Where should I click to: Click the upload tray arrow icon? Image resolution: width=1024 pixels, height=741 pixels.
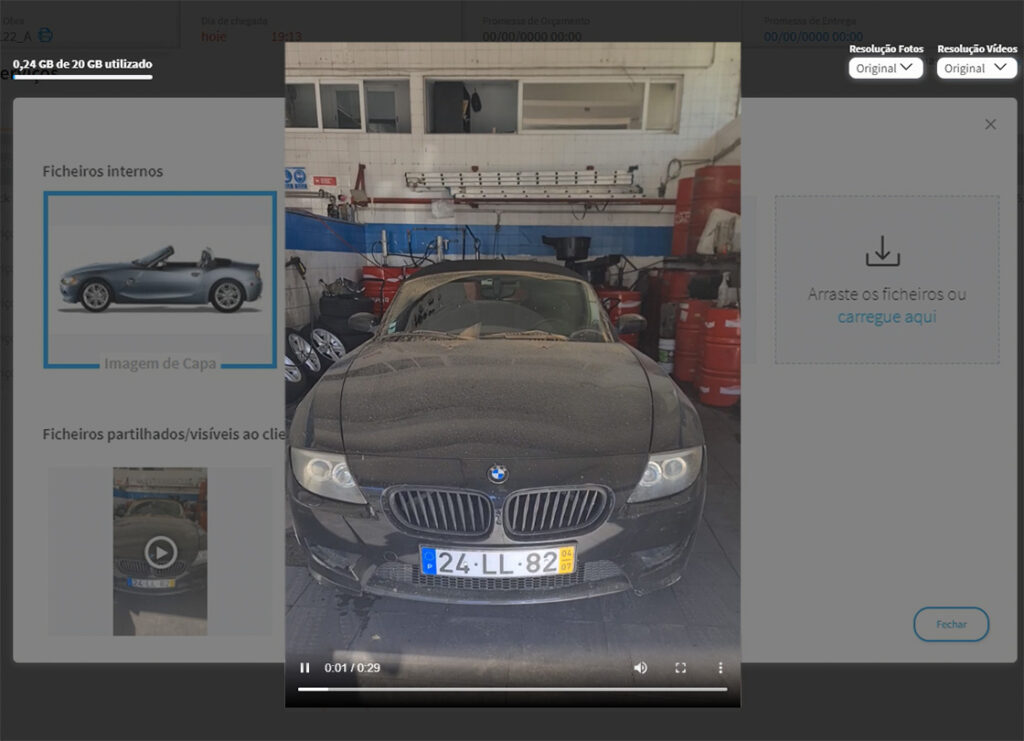[x=882, y=251]
